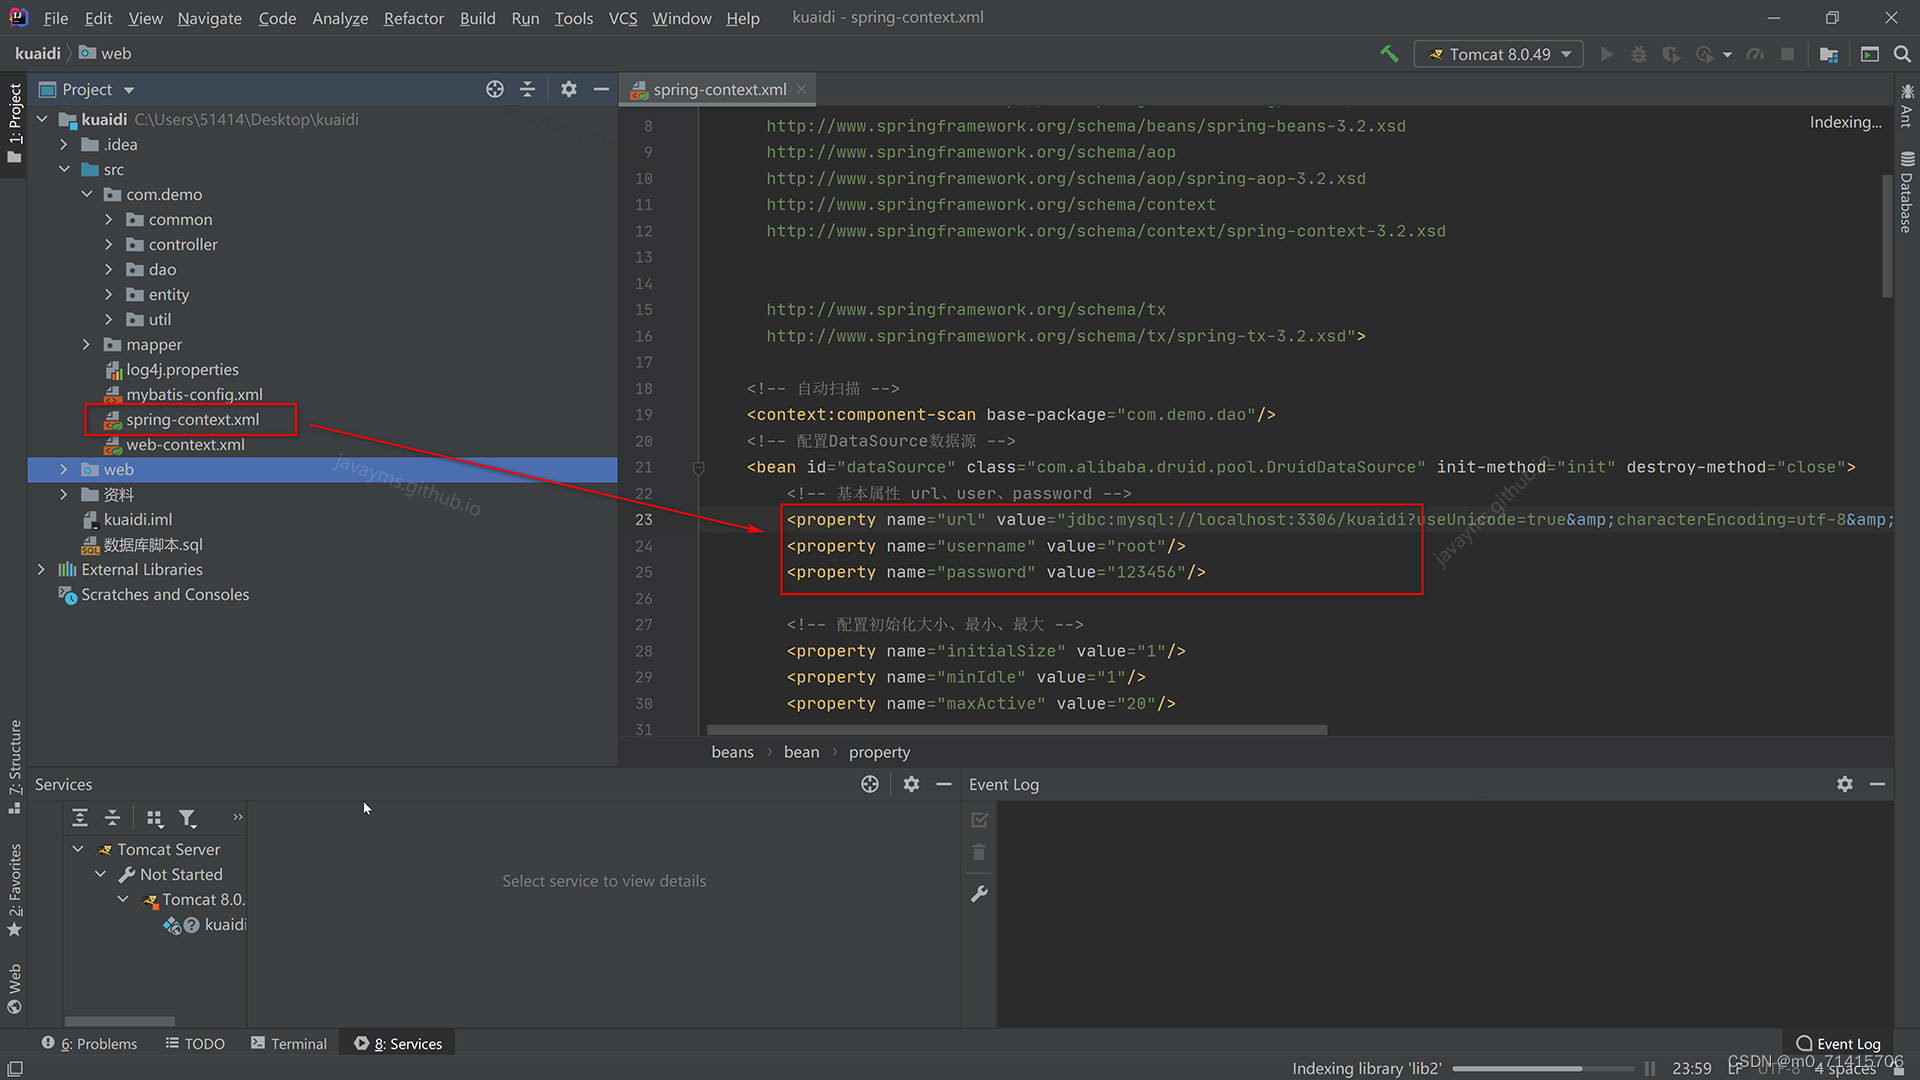This screenshot has height=1080, width=1920.
Task: Collapse the Tomcat Server node
Action: (x=78, y=849)
